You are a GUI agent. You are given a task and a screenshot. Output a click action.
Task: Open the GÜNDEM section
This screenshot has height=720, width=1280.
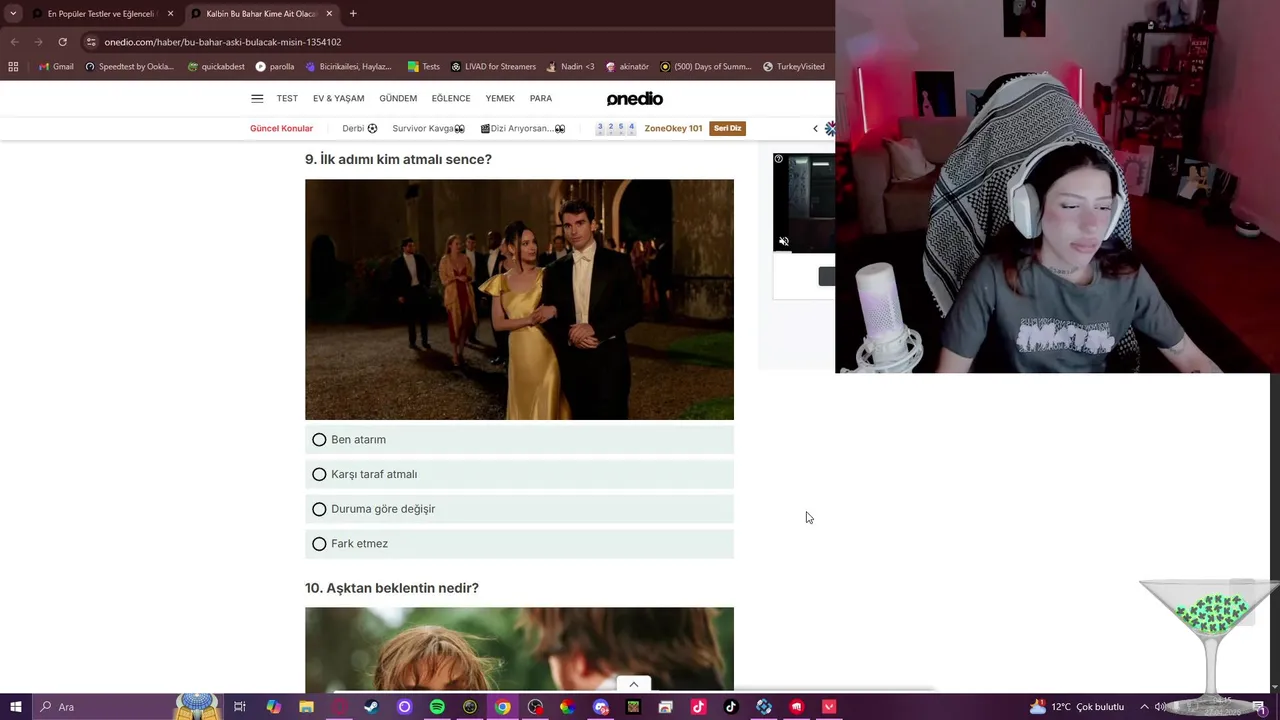tap(398, 98)
